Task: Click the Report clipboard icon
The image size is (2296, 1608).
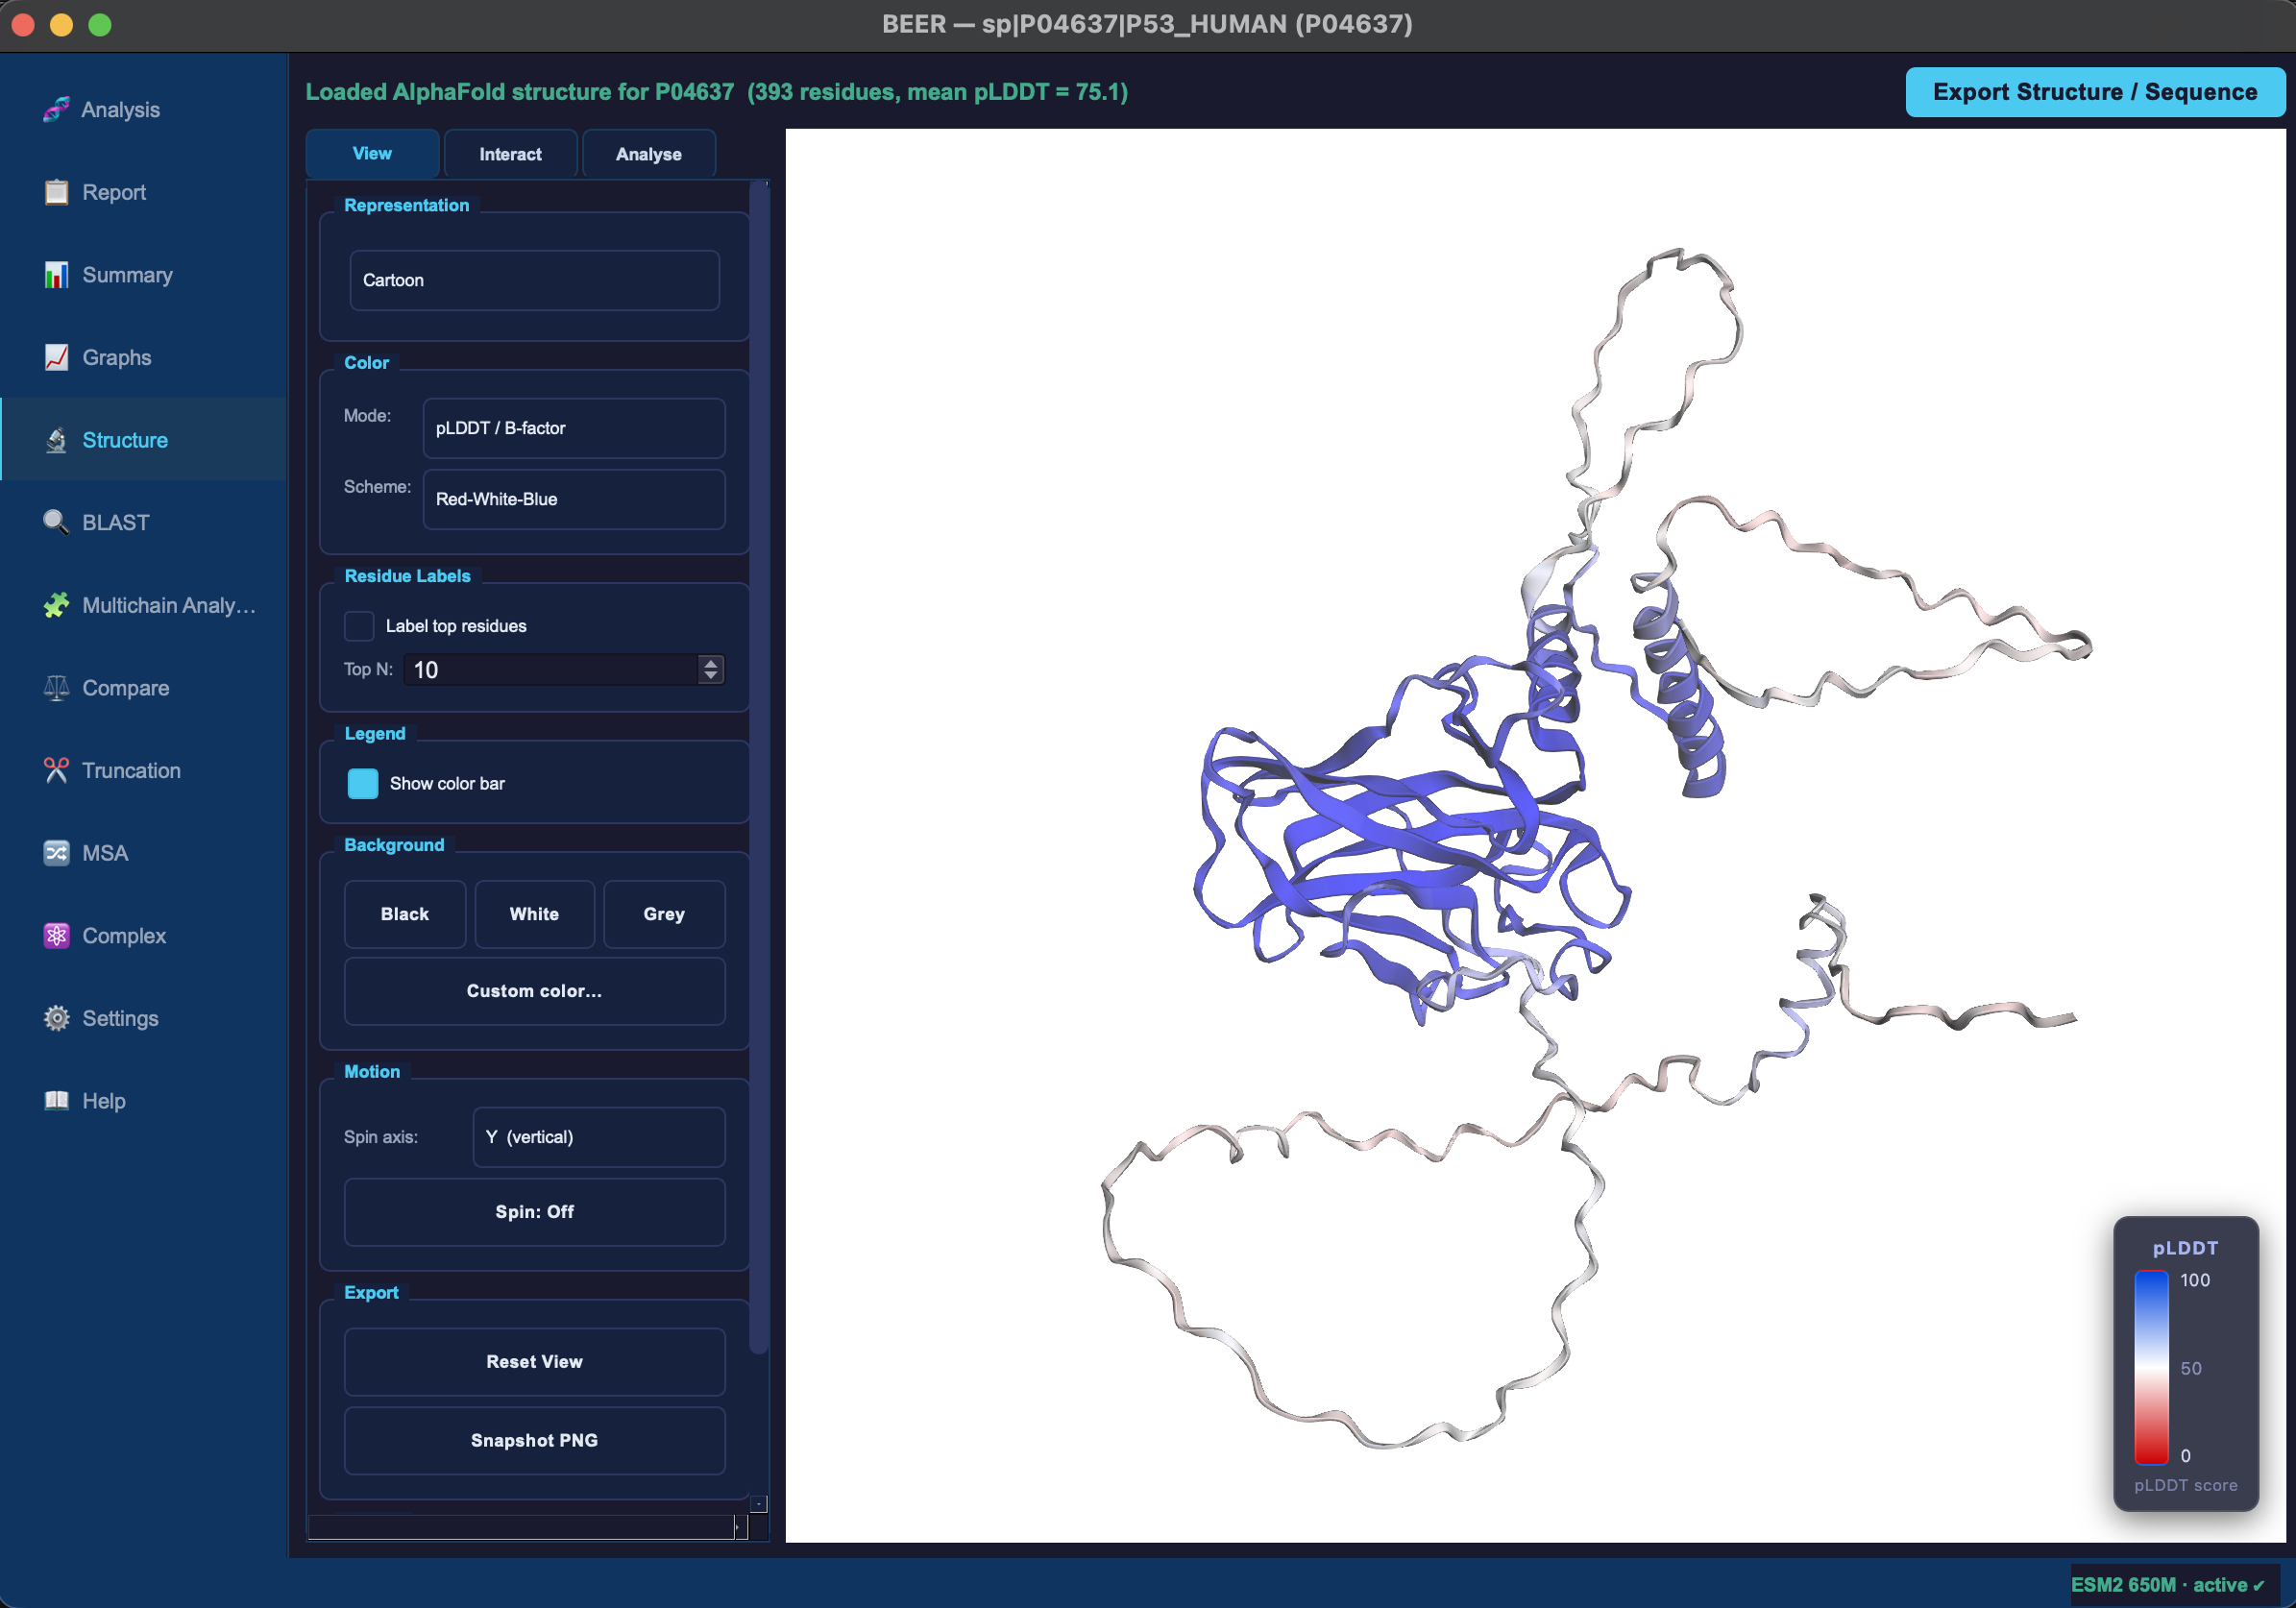Action: click(x=56, y=192)
